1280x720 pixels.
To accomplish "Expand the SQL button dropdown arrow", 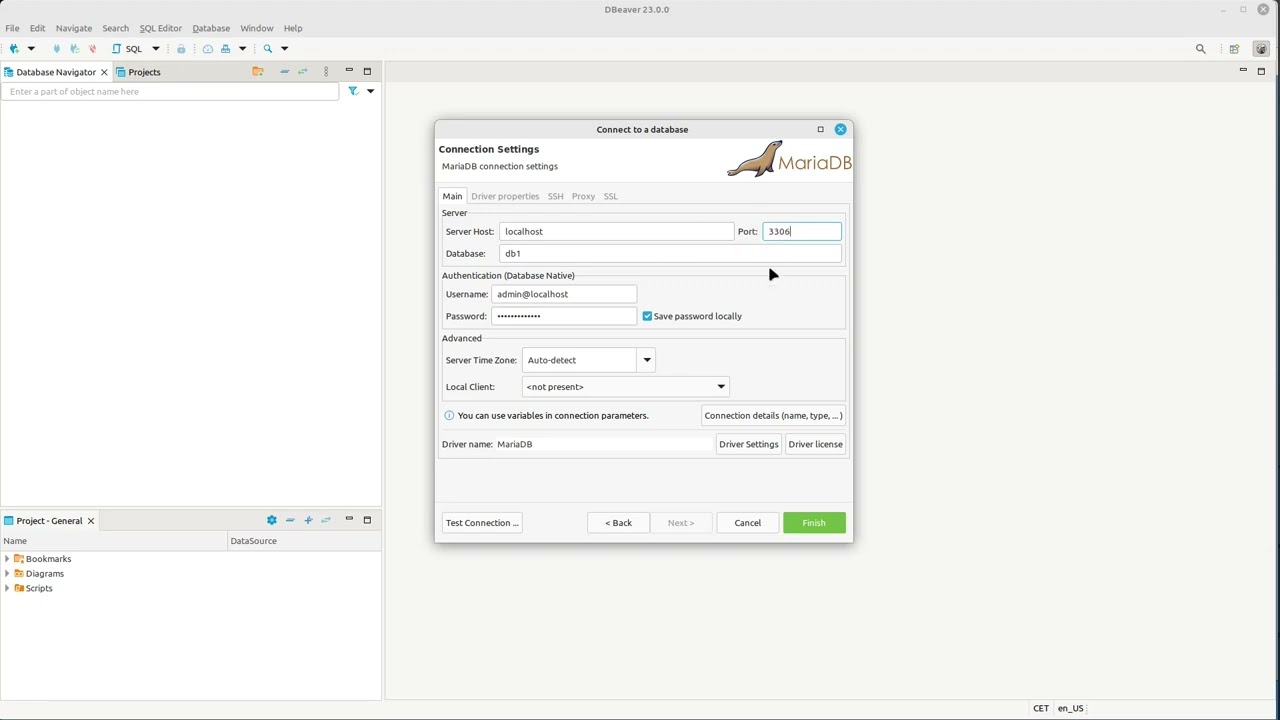I will pos(155,48).
